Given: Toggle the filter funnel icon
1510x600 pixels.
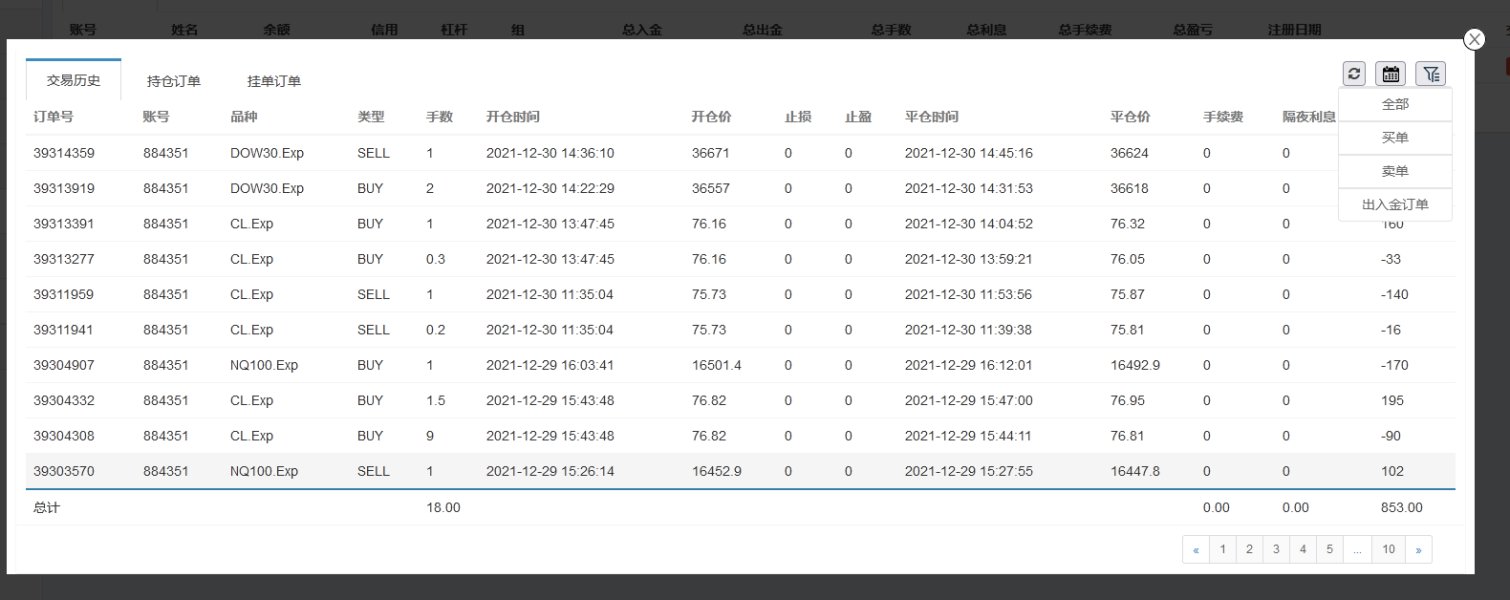Looking at the screenshot, I should [x=1431, y=73].
